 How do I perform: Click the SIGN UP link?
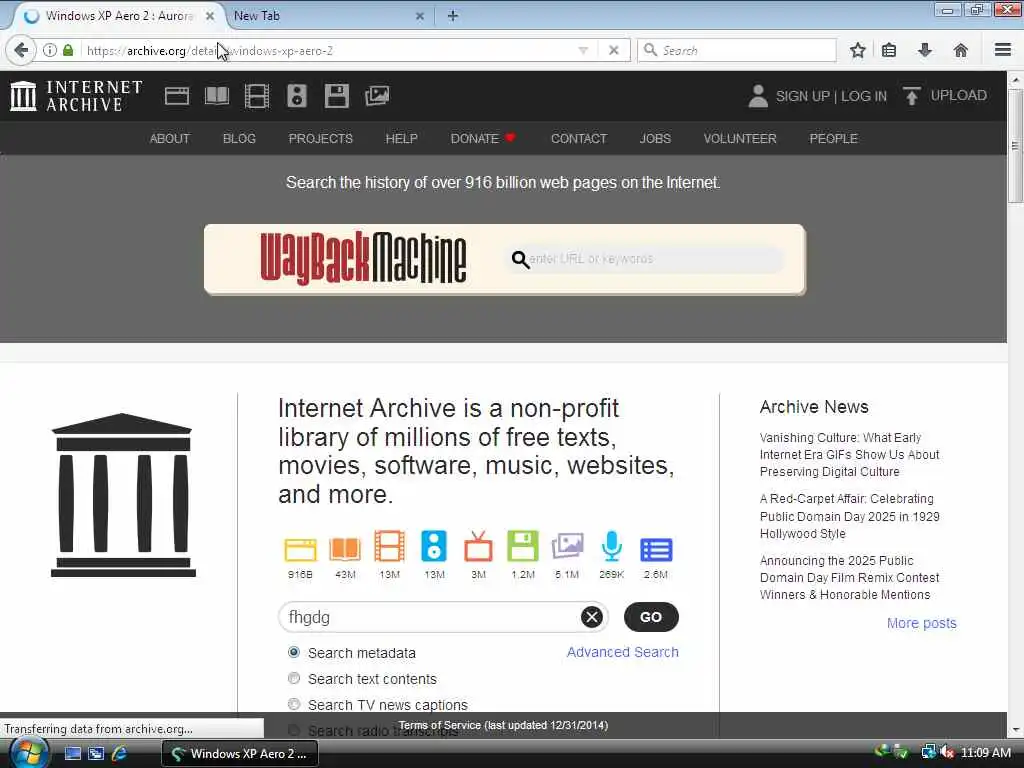(x=802, y=96)
